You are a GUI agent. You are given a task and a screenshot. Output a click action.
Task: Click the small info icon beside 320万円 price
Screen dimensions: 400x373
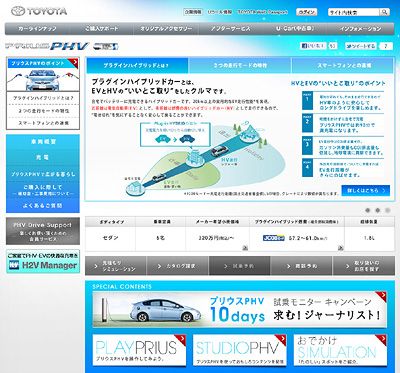tap(245, 248)
